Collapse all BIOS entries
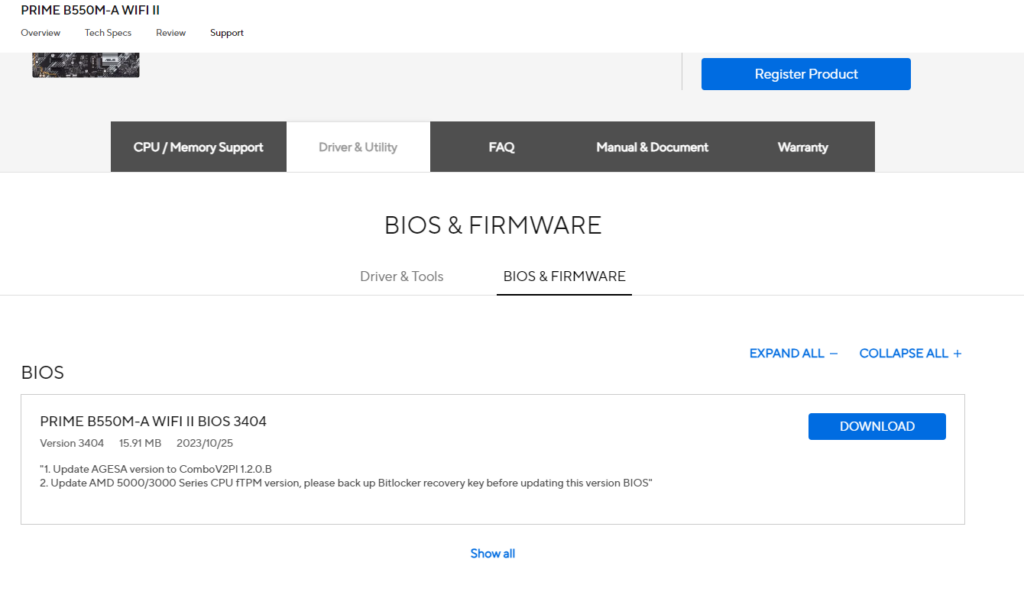Screen dimensions: 1024x598 903,353
